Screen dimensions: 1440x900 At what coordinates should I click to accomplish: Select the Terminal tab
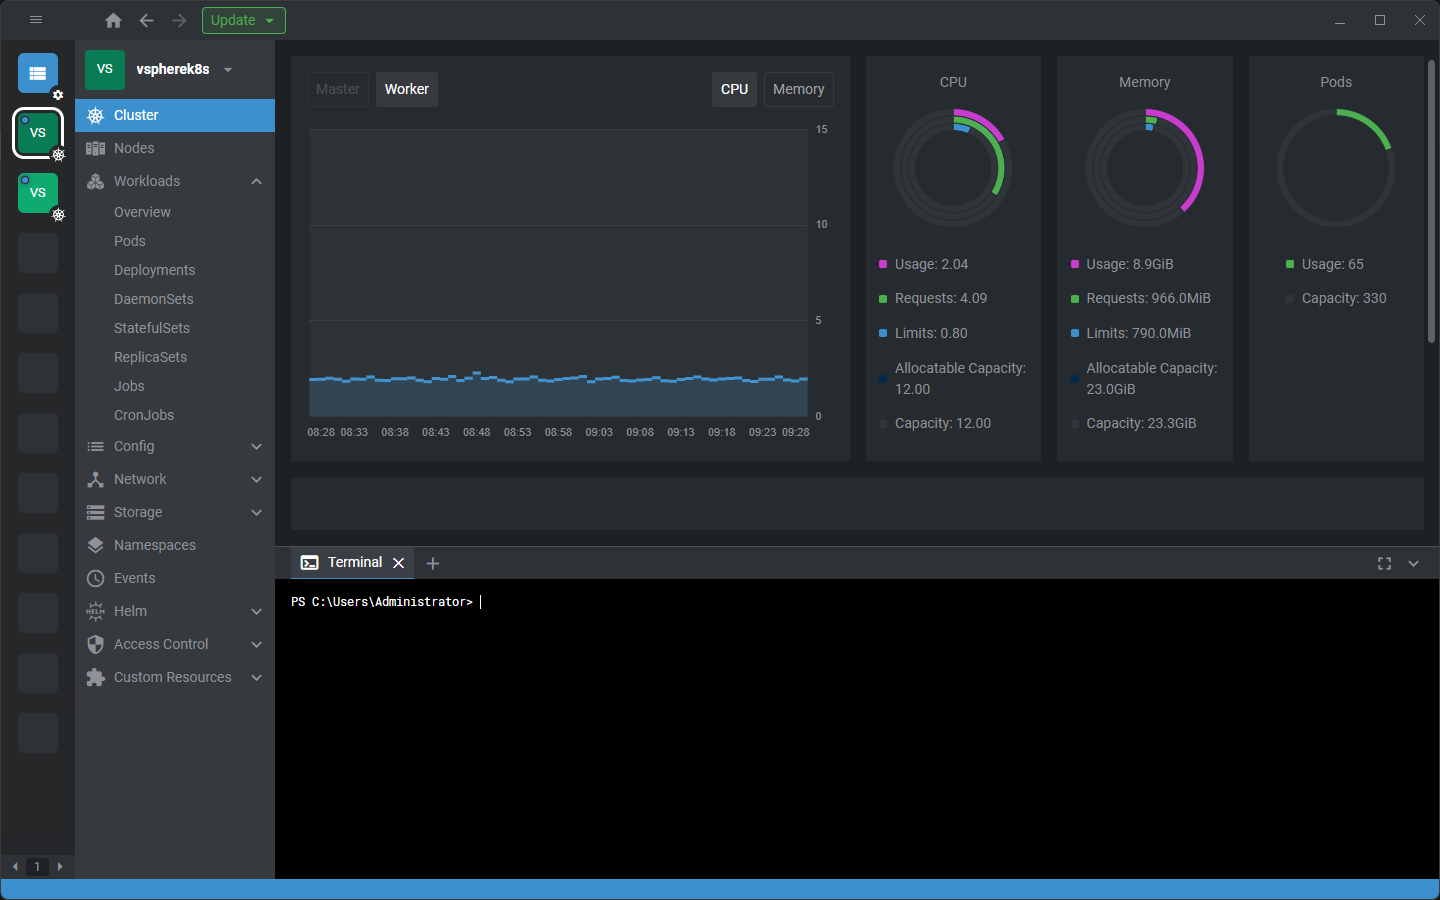tap(354, 563)
